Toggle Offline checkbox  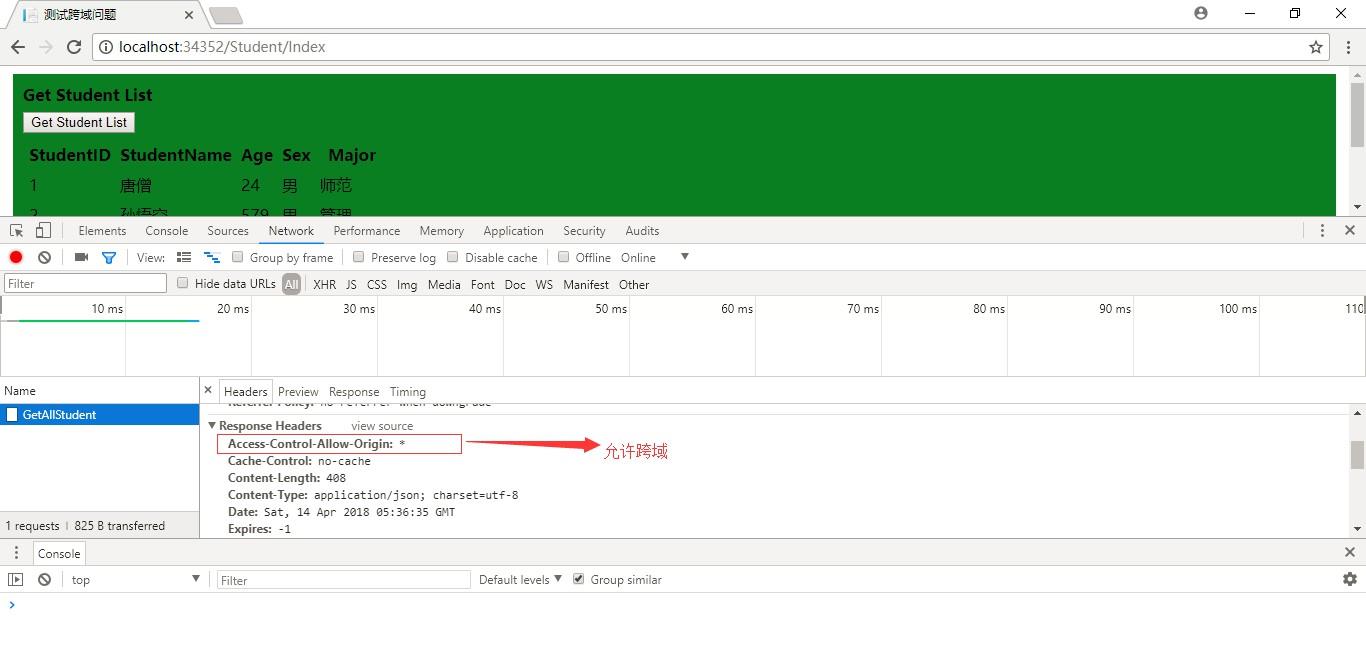pyautogui.click(x=564, y=257)
